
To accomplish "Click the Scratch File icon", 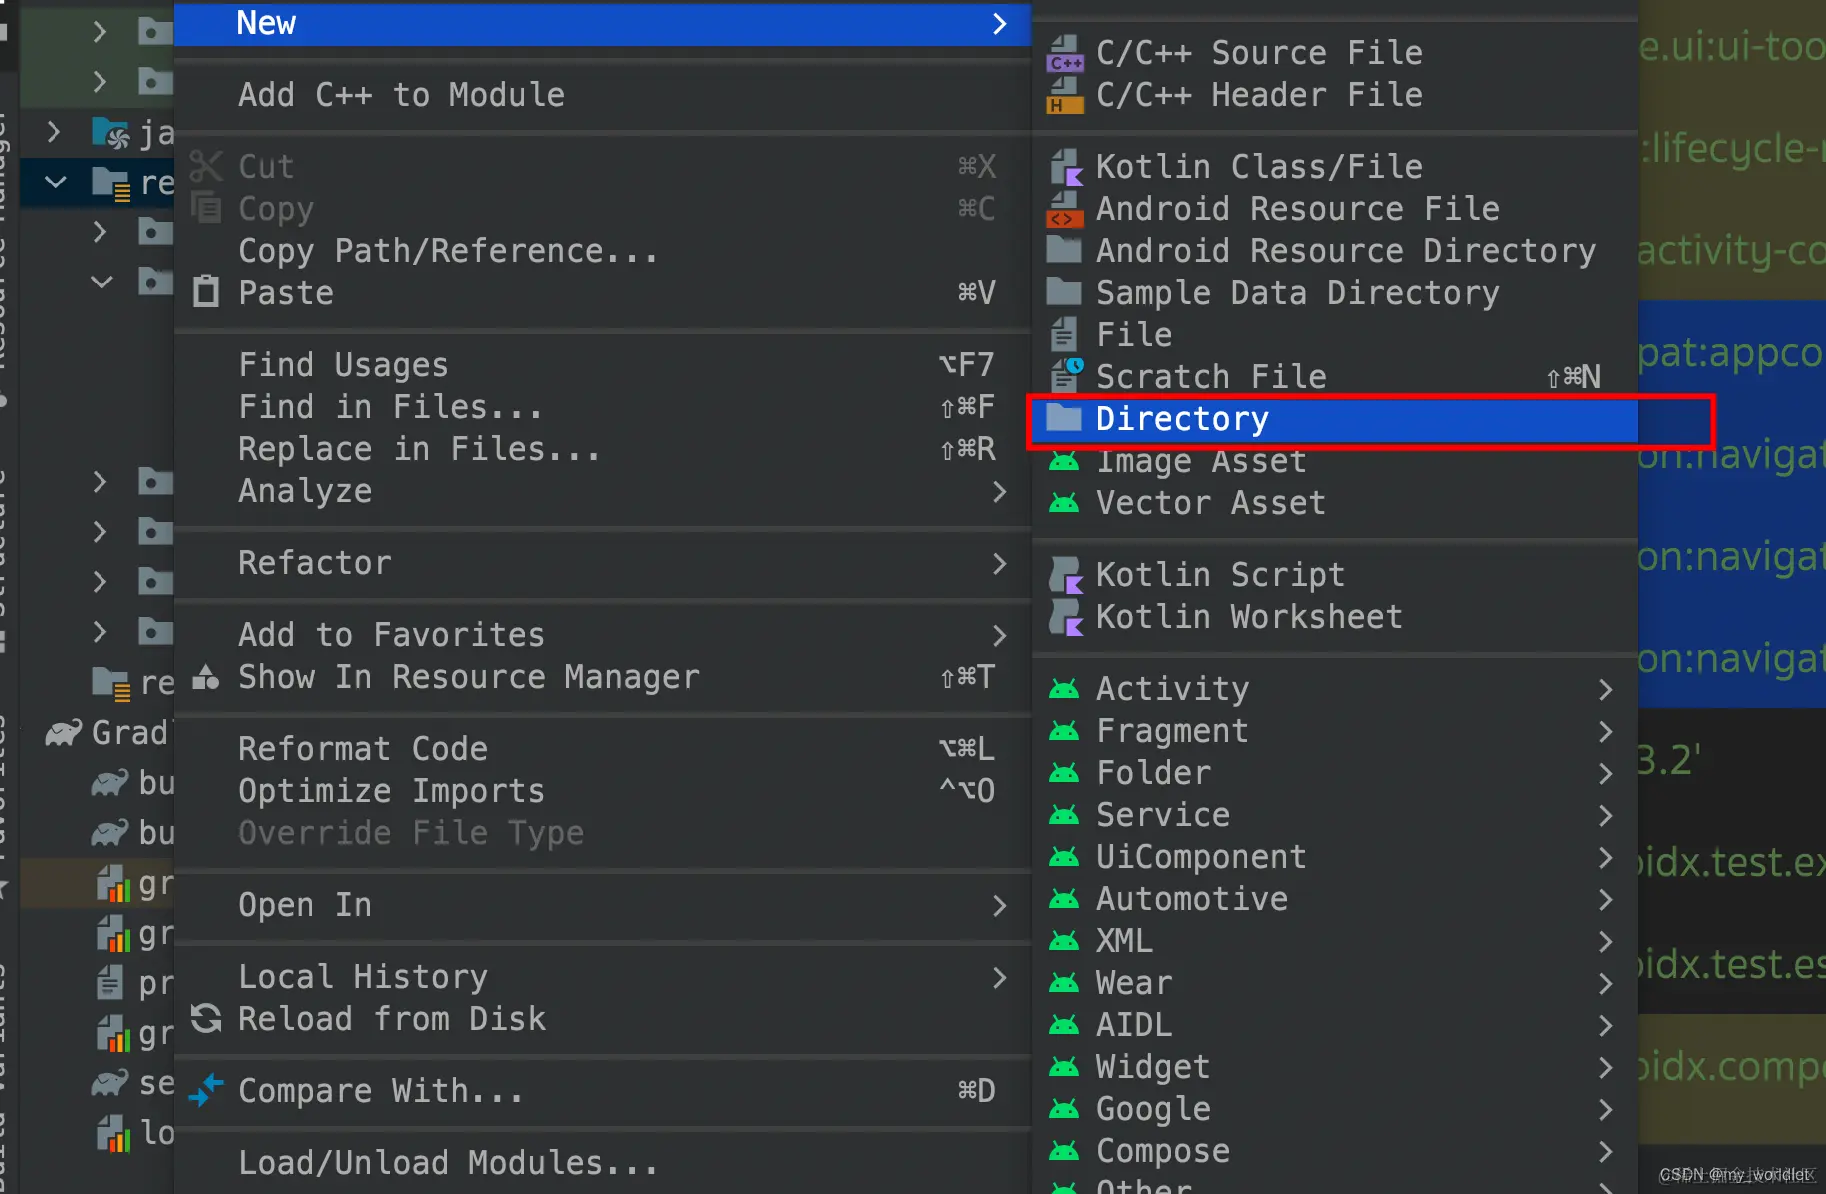I will tap(1066, 376).
